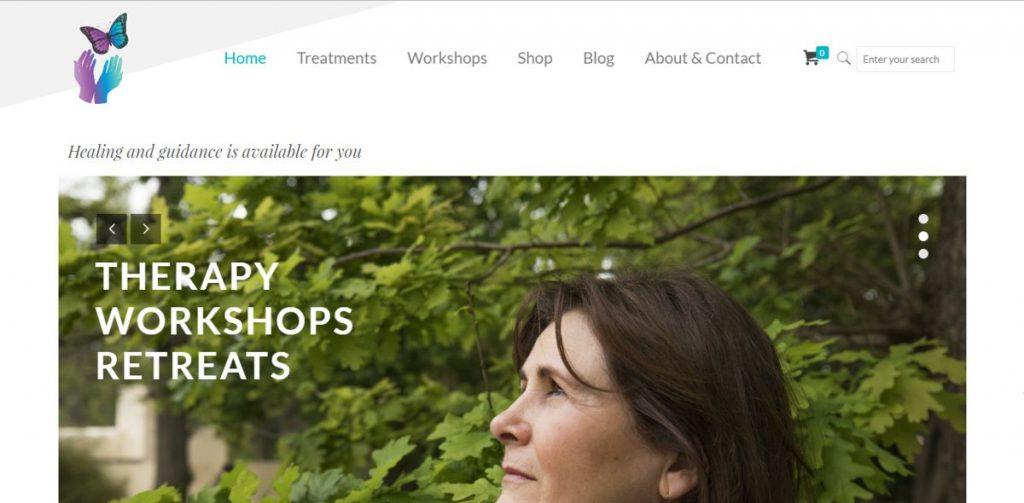Click the cart item count badge
Viewport: 1024px width, 503px height.
pos(822,52)
